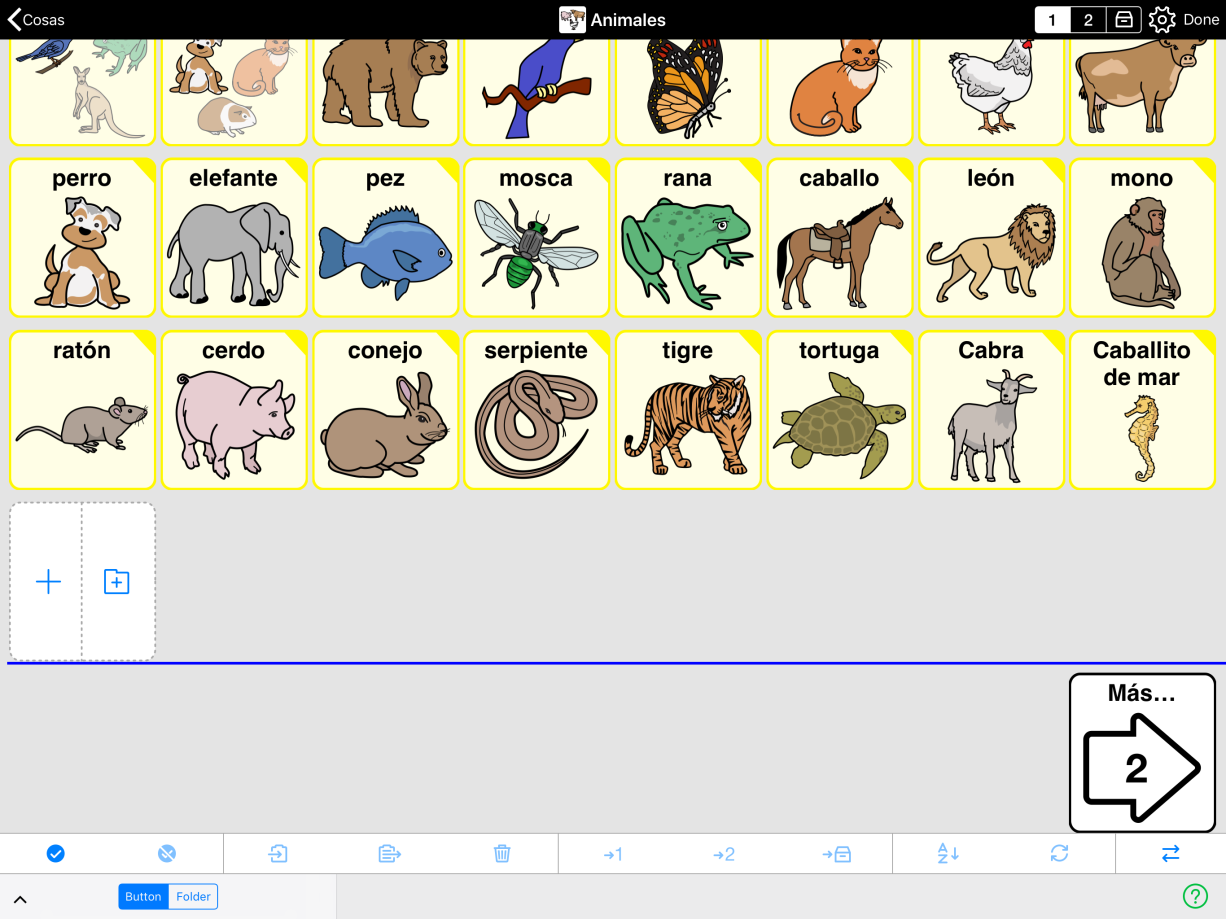Tap the copy to export icon
The width and height of the screenshot is (1226, 919).
[390, 853]
